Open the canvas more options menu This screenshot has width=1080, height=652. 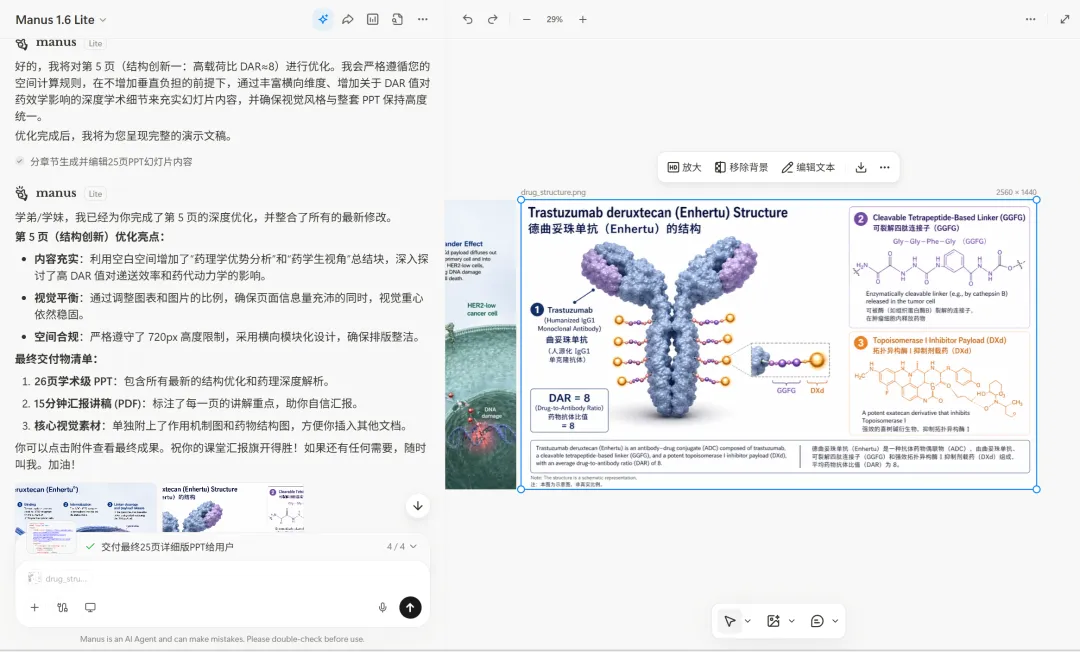point(1030,19)
